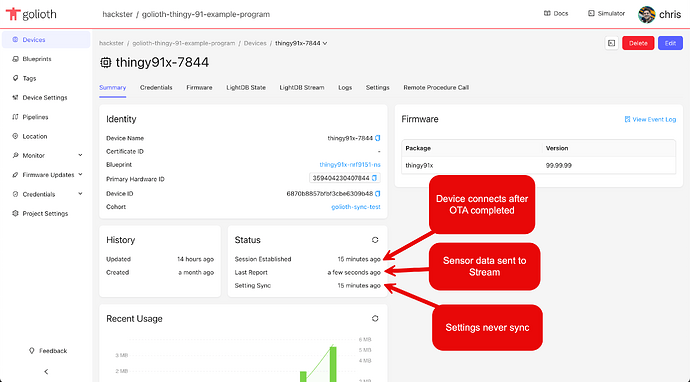This screenshot has height=382, width=690.
Task: Switch to the LightDB Stream tab
Action: point(302,88)
